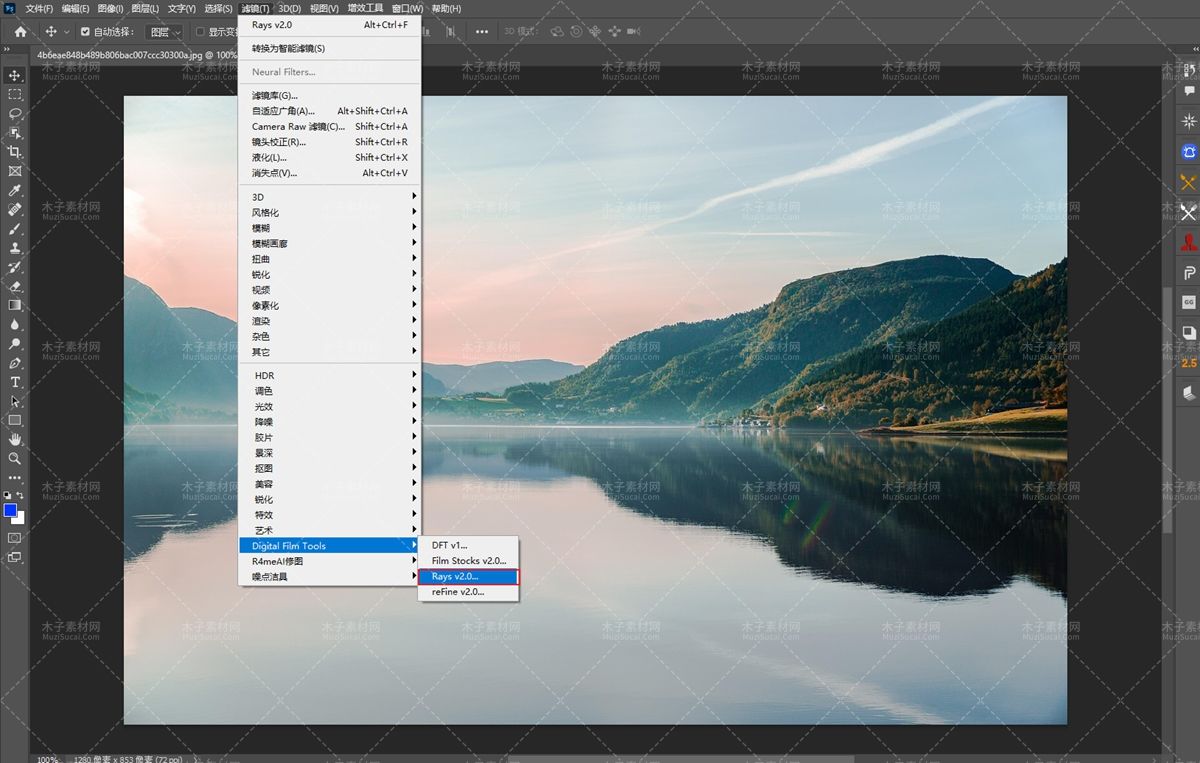Choose Rays v2.0... in Digital Film Tools submenu
Screen dimensions: 1200x763
(x=468, y=576)
